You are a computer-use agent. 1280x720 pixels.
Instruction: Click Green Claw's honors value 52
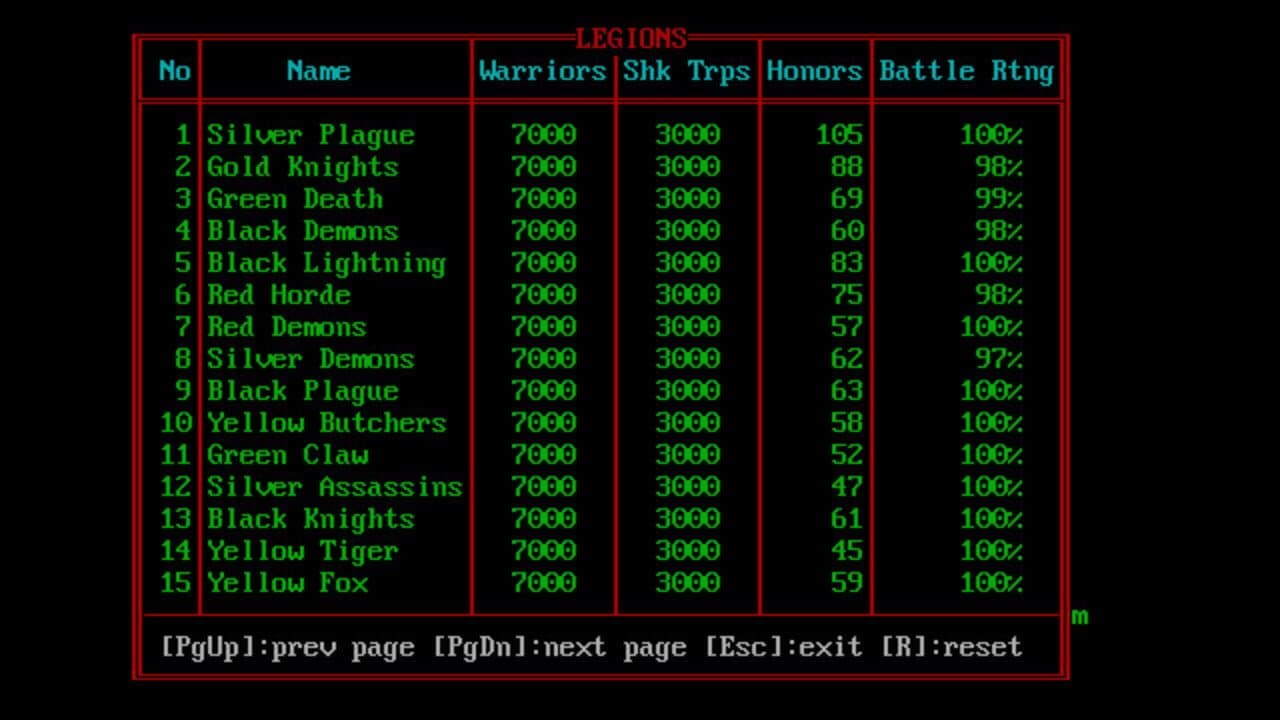coord(847,455)
